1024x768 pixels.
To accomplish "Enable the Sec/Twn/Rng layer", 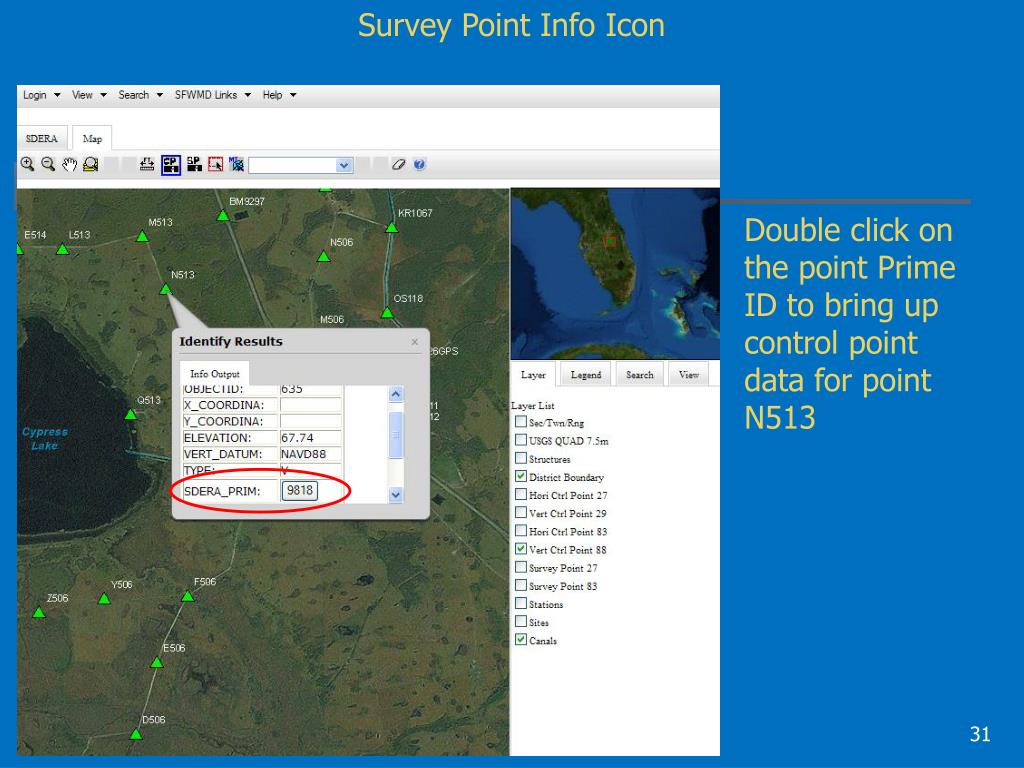I will [520, 422].
